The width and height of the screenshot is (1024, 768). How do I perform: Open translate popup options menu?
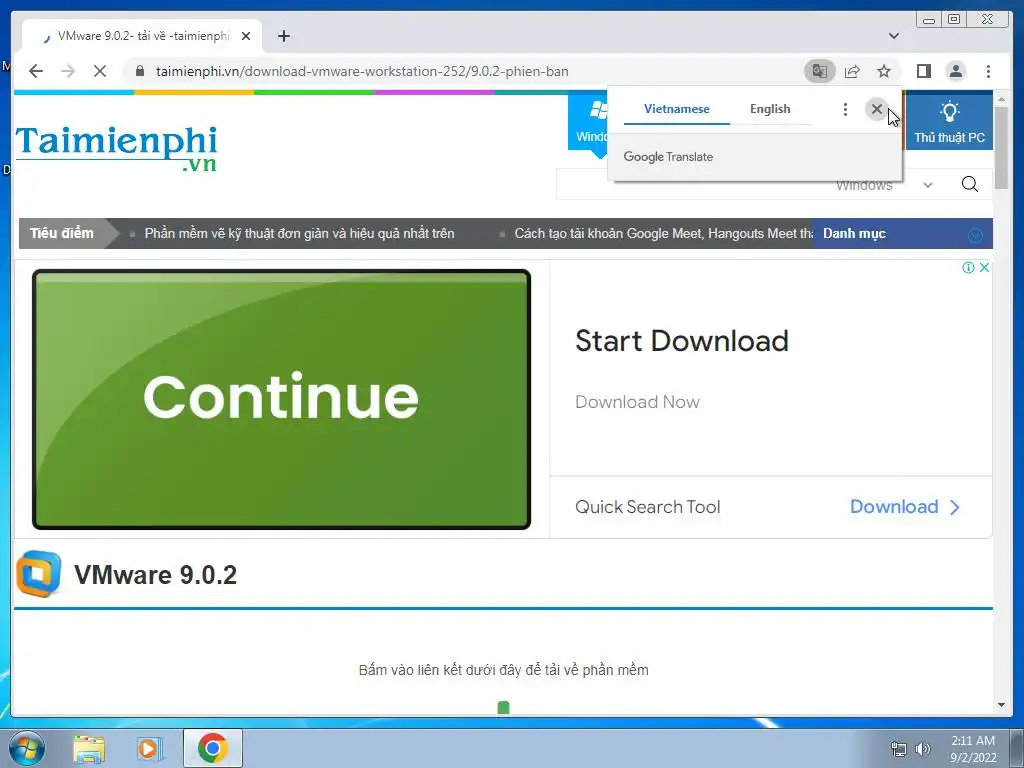click(845, 109)
